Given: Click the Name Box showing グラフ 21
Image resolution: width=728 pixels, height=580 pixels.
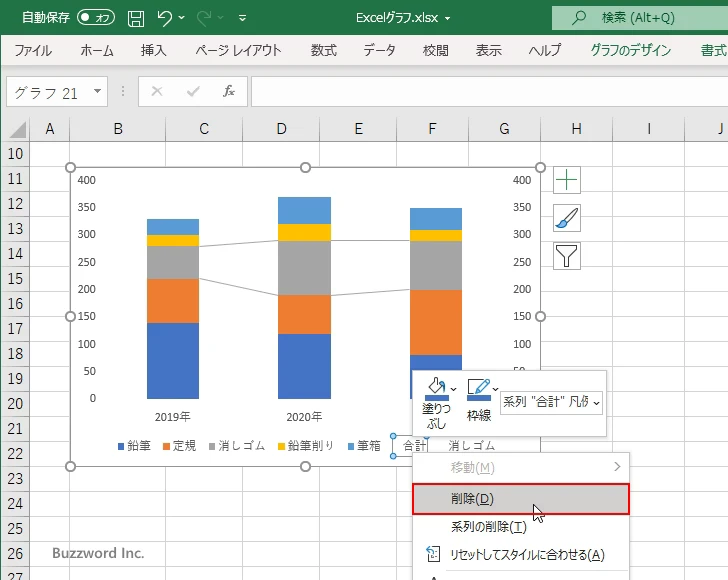Looking at the screenshot, I should point(49,92).
